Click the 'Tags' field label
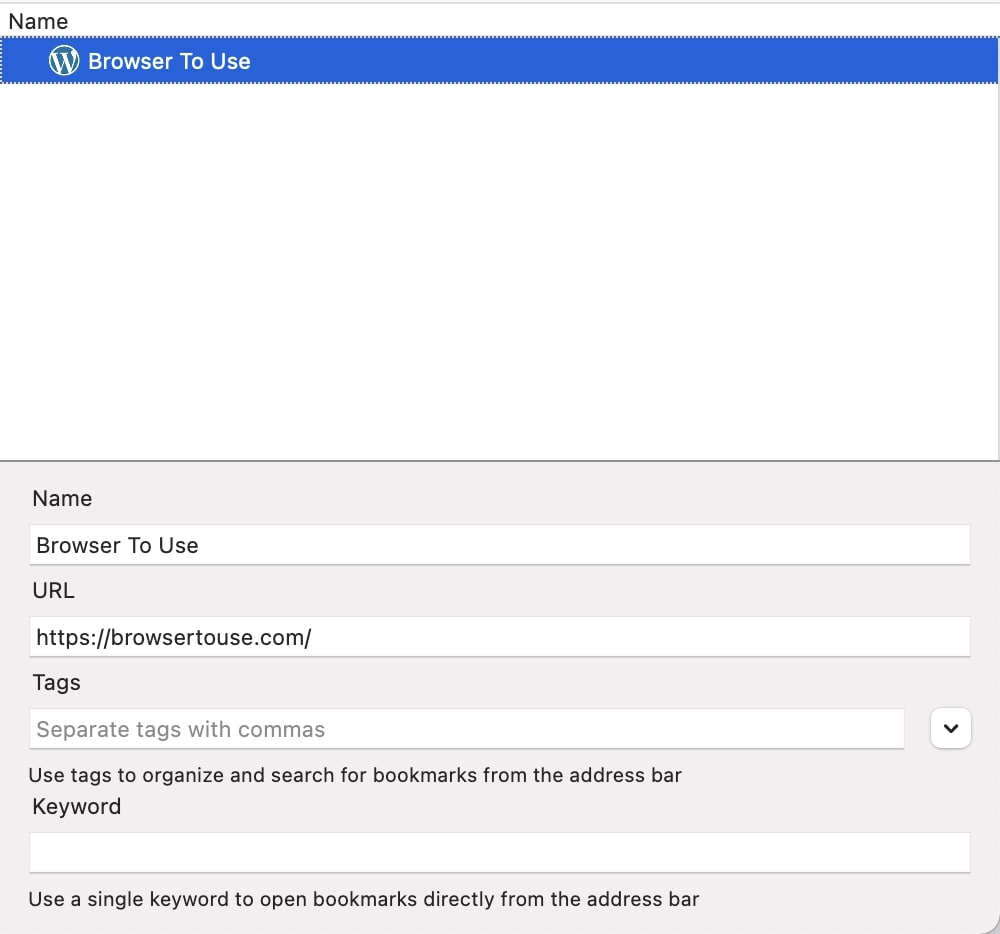The height and width of the screenshot is (934, 1000). (56, 682)
